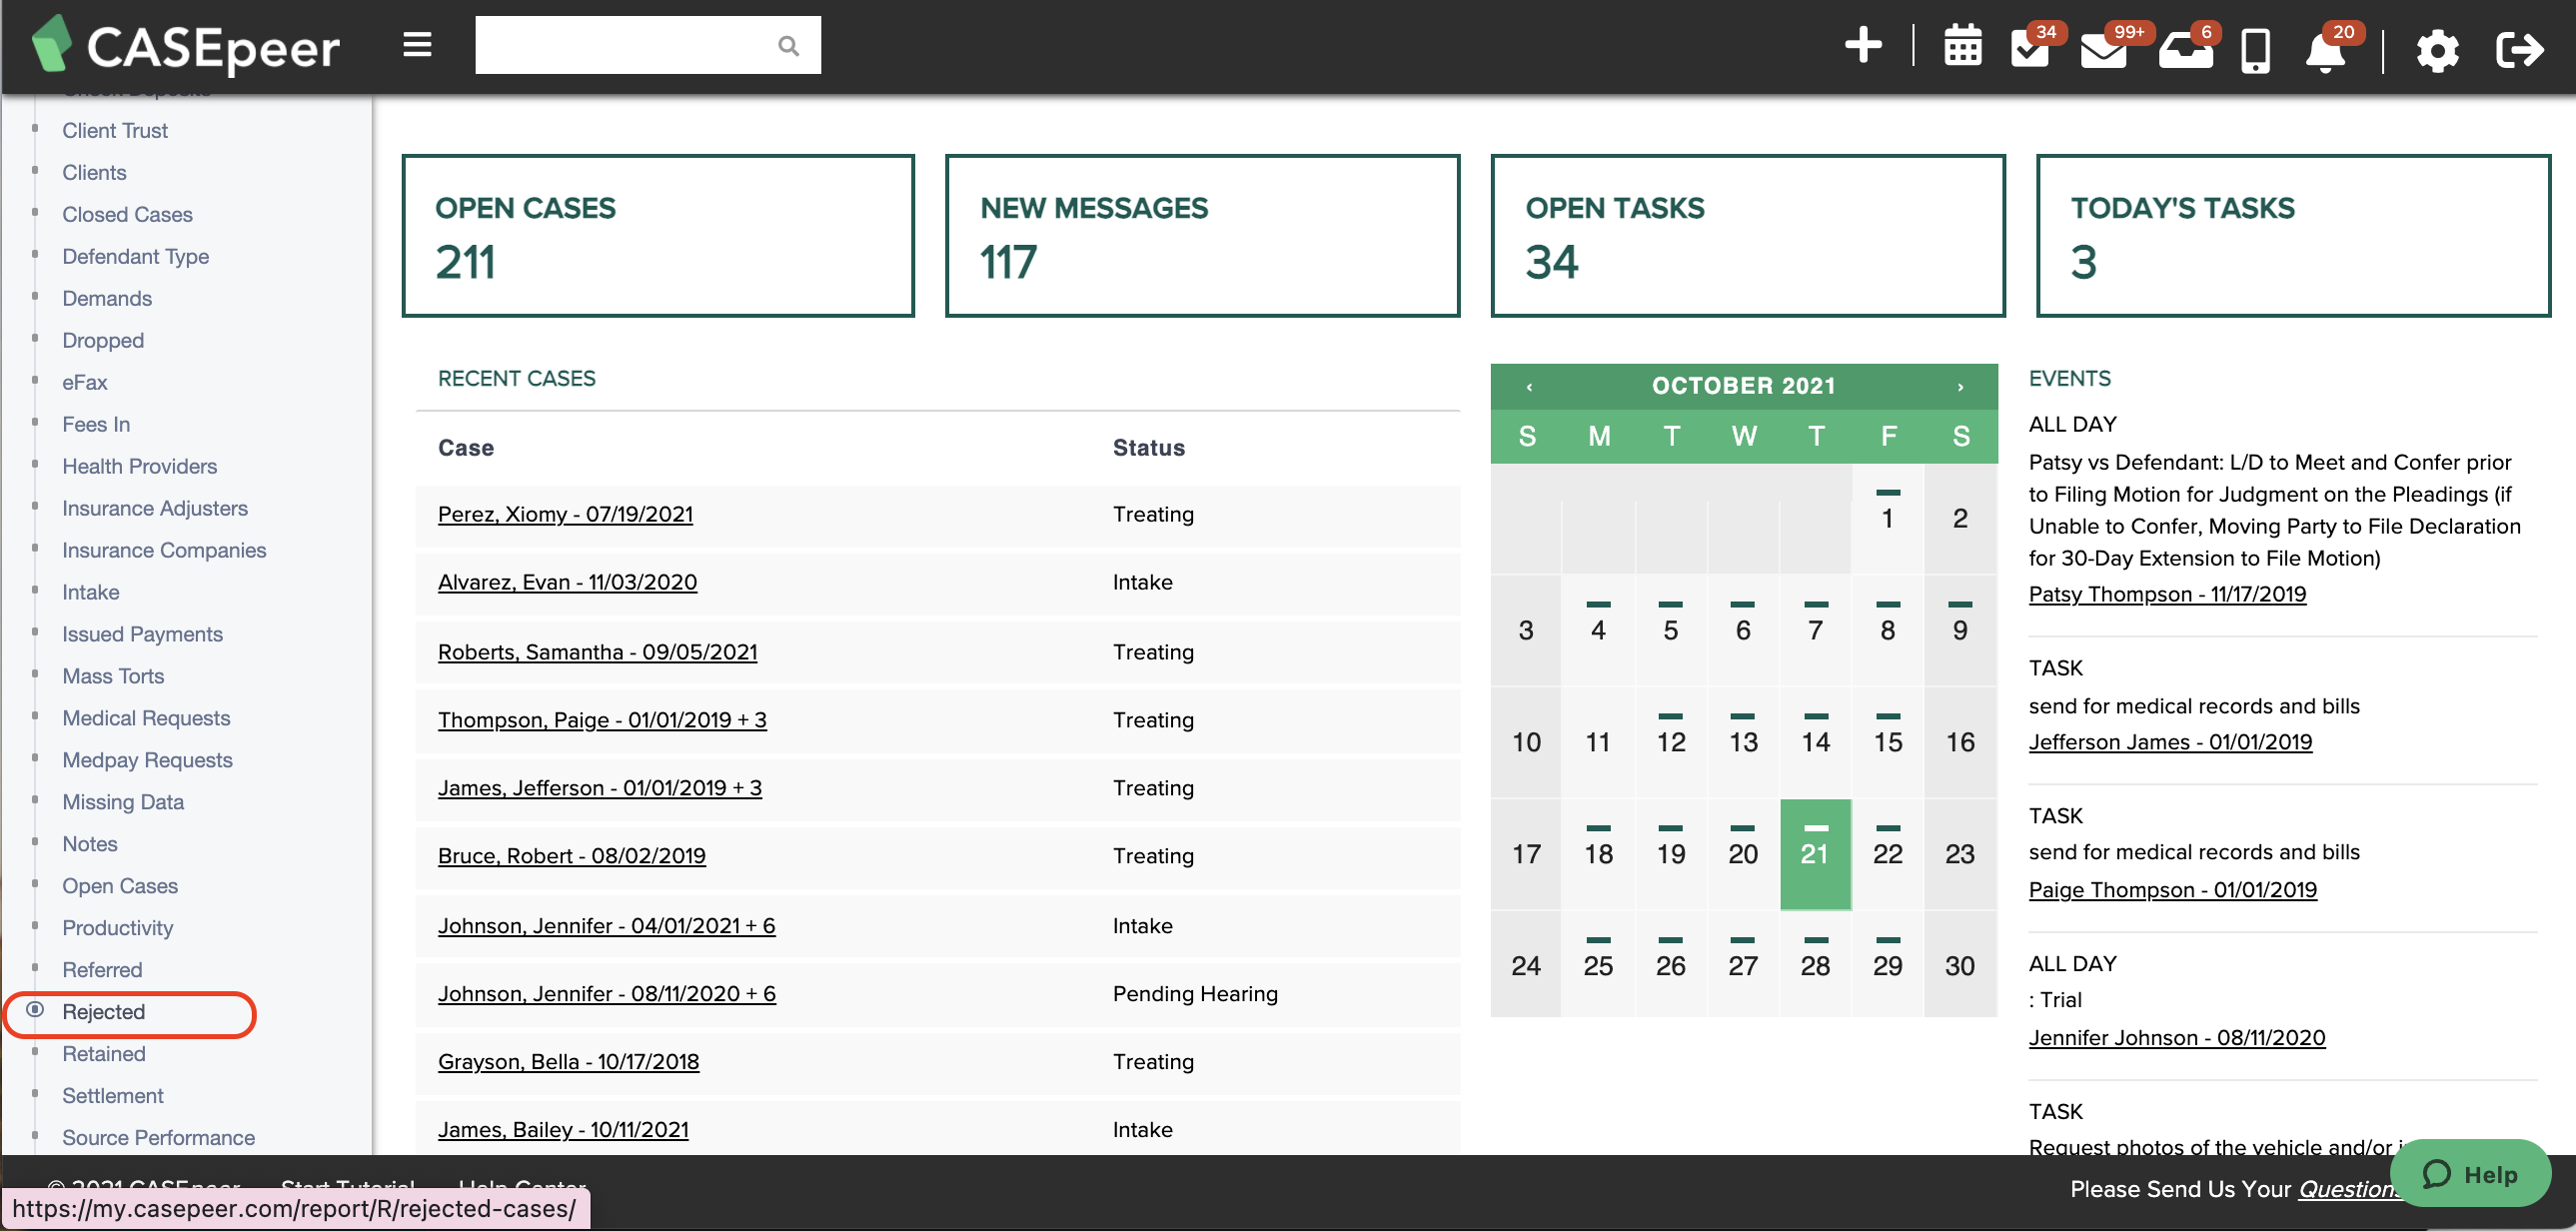Open the Open Cases 211 tile

658,236
